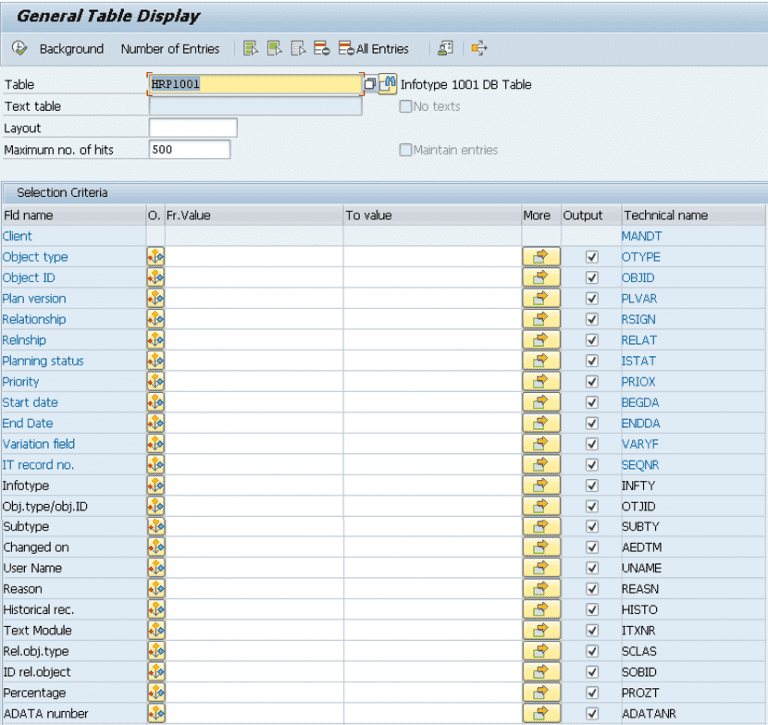Click Number of Entries in toolbar
Image resolution: width=768 pixels, height=725 pixels.
(x=170, y=49)
